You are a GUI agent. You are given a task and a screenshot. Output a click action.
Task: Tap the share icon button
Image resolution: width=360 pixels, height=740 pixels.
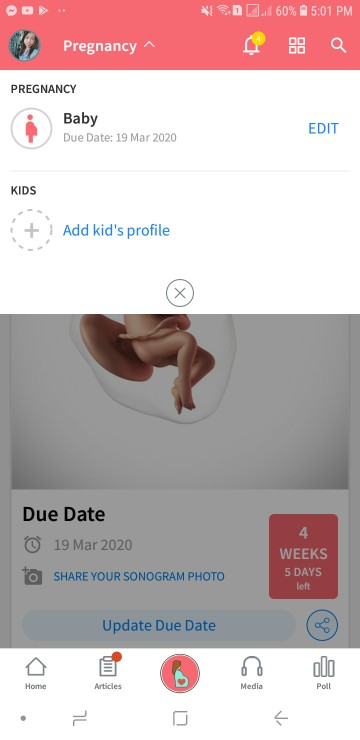[x=322, y=625]
